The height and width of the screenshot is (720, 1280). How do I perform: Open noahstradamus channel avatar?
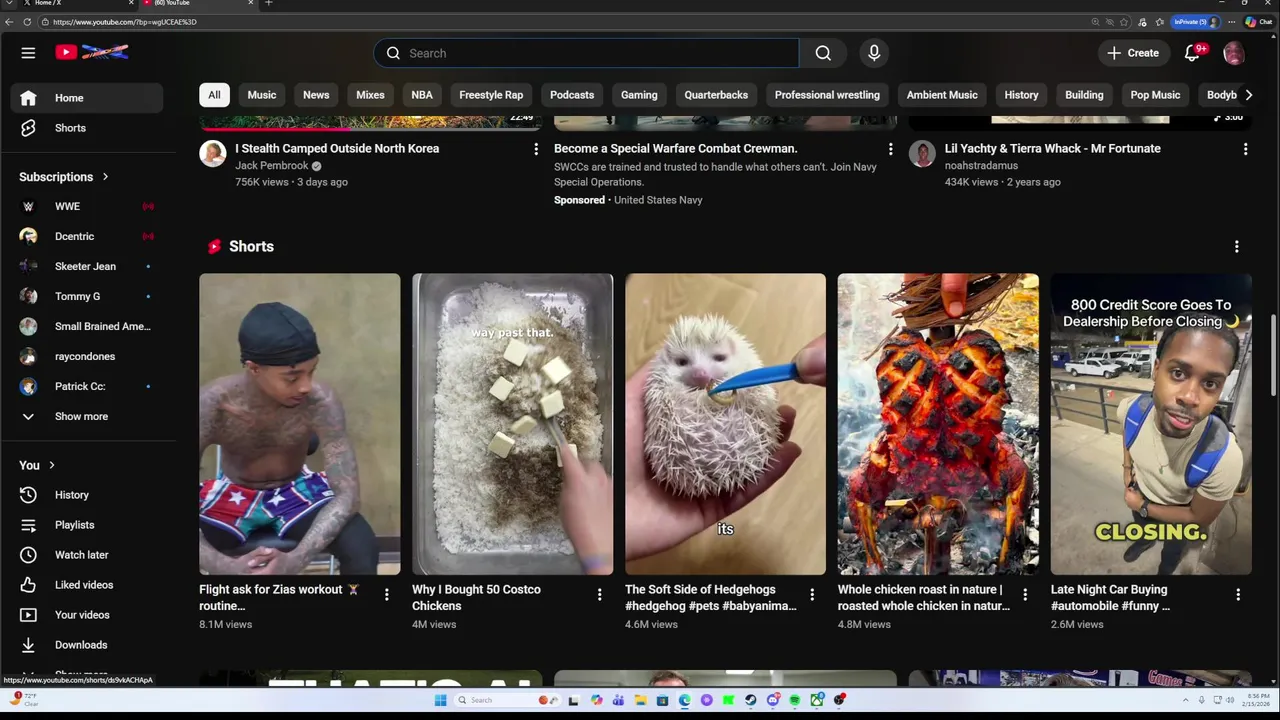pos(922,153)
